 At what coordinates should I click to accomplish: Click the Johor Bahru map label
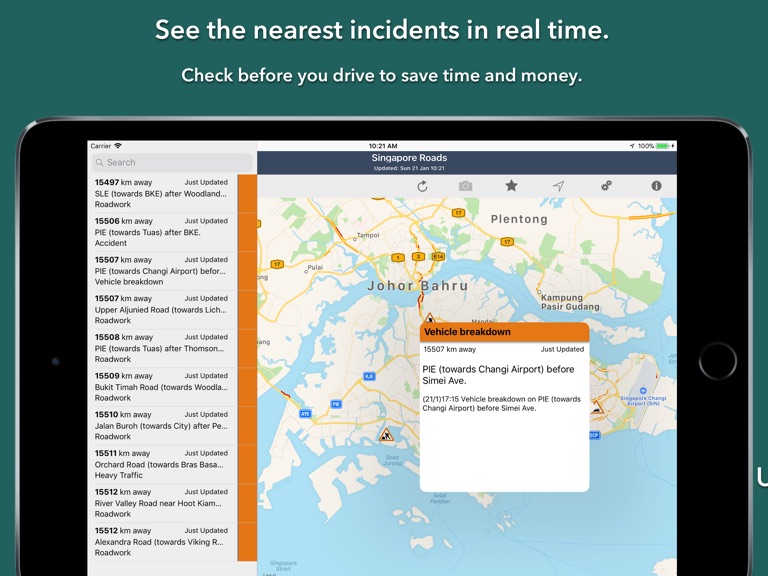point(418,286)
